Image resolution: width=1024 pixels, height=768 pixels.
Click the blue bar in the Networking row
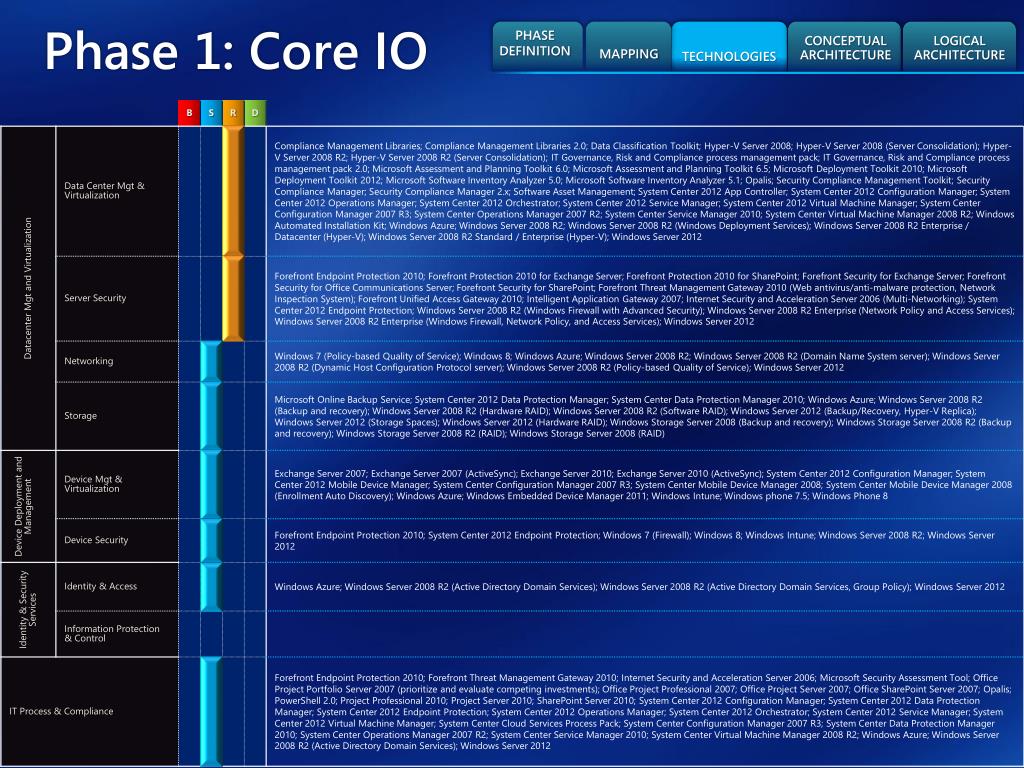[211, 361]
